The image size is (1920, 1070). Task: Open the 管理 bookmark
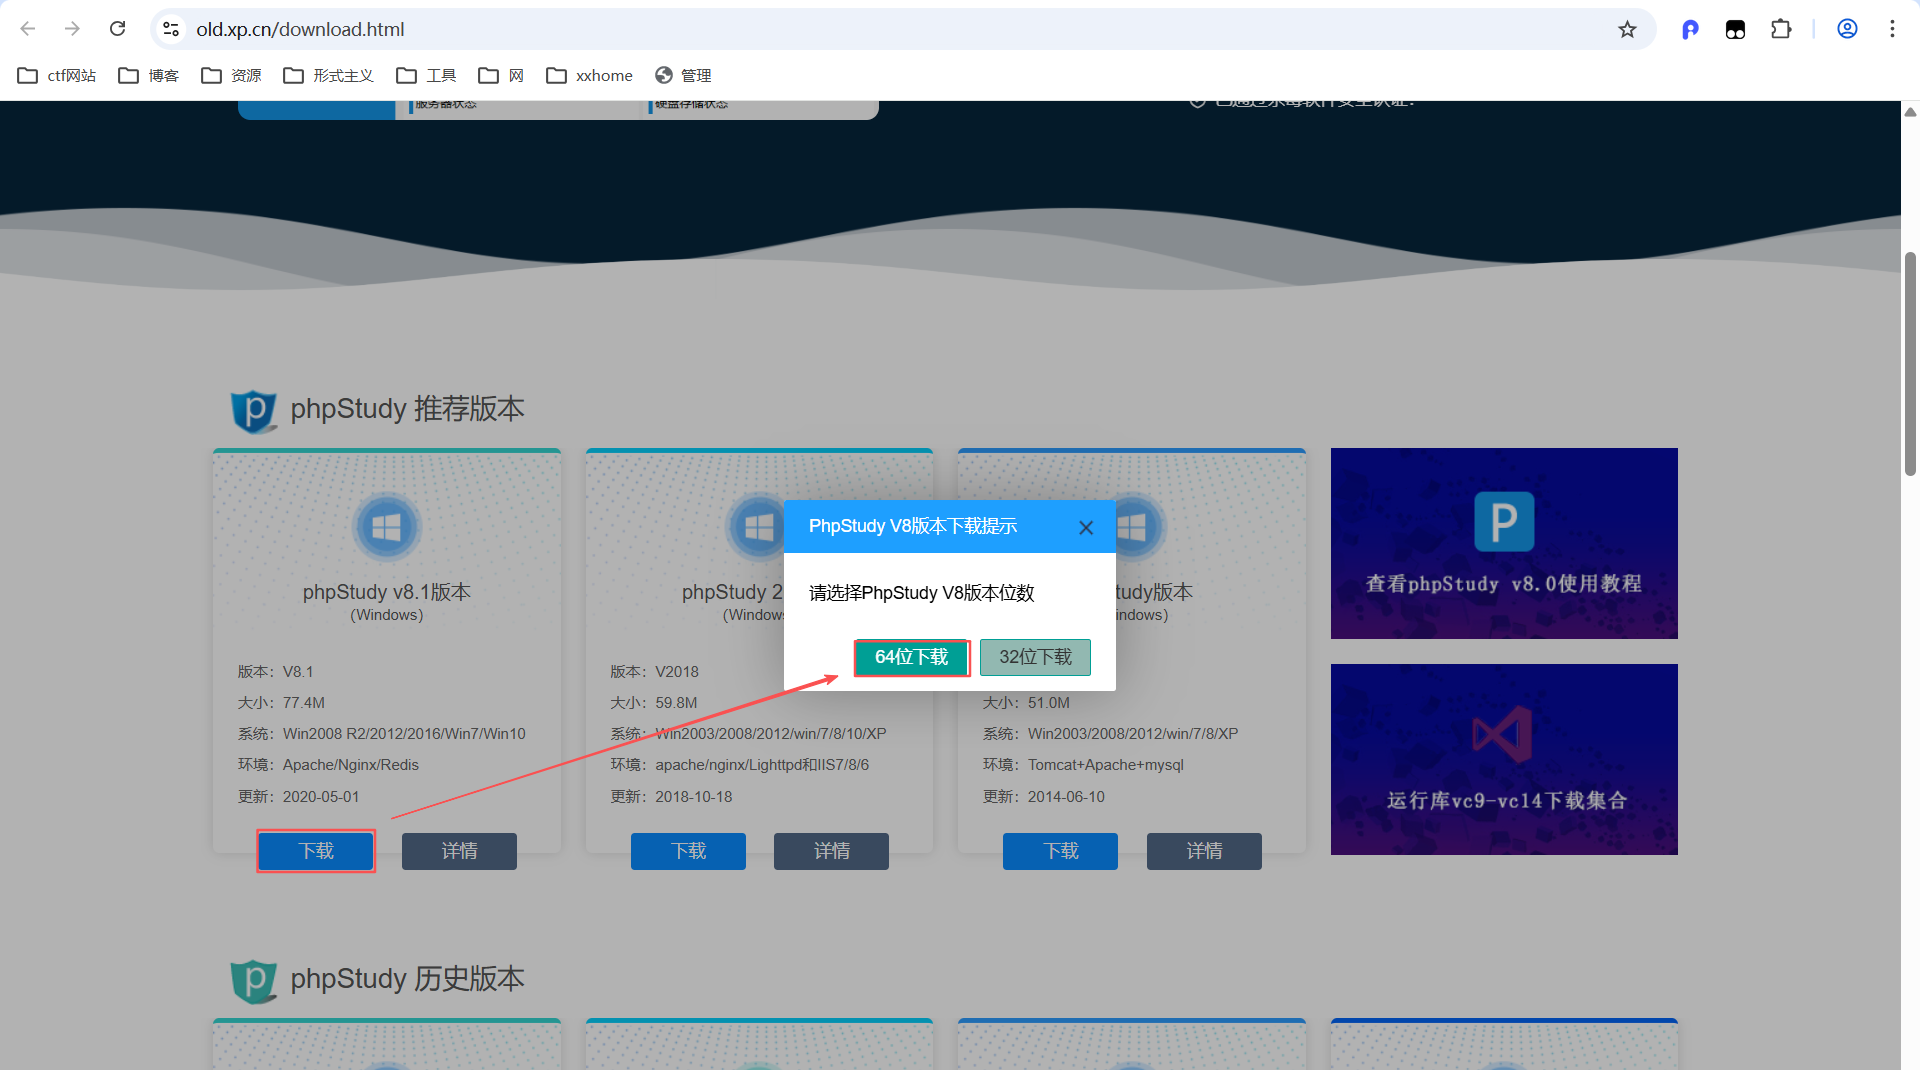683,75
